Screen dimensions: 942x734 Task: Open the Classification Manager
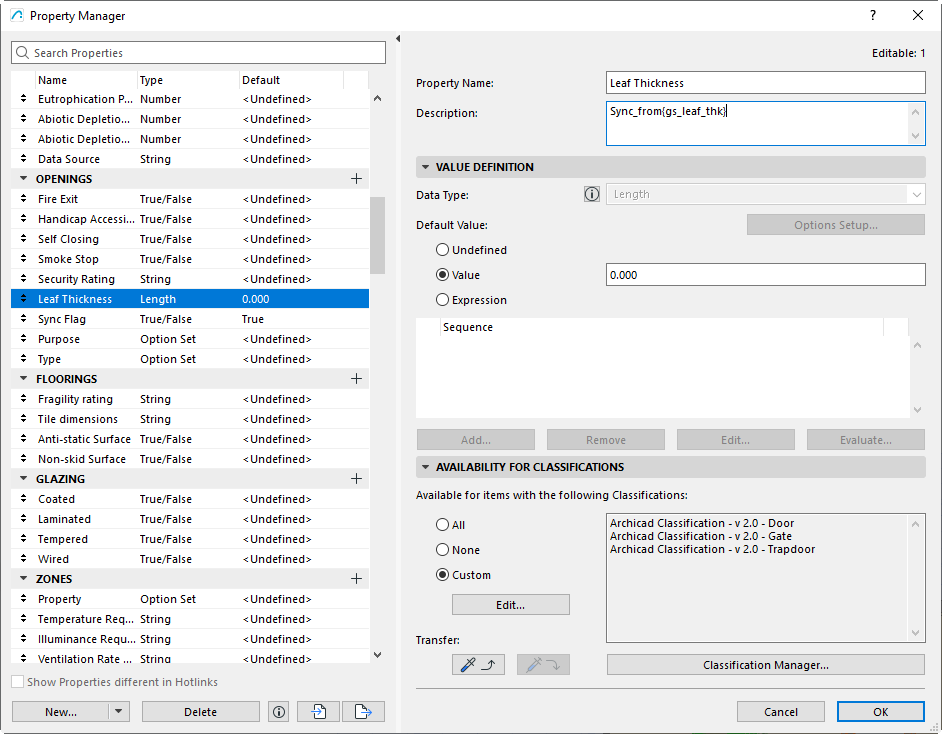(766, 665)
